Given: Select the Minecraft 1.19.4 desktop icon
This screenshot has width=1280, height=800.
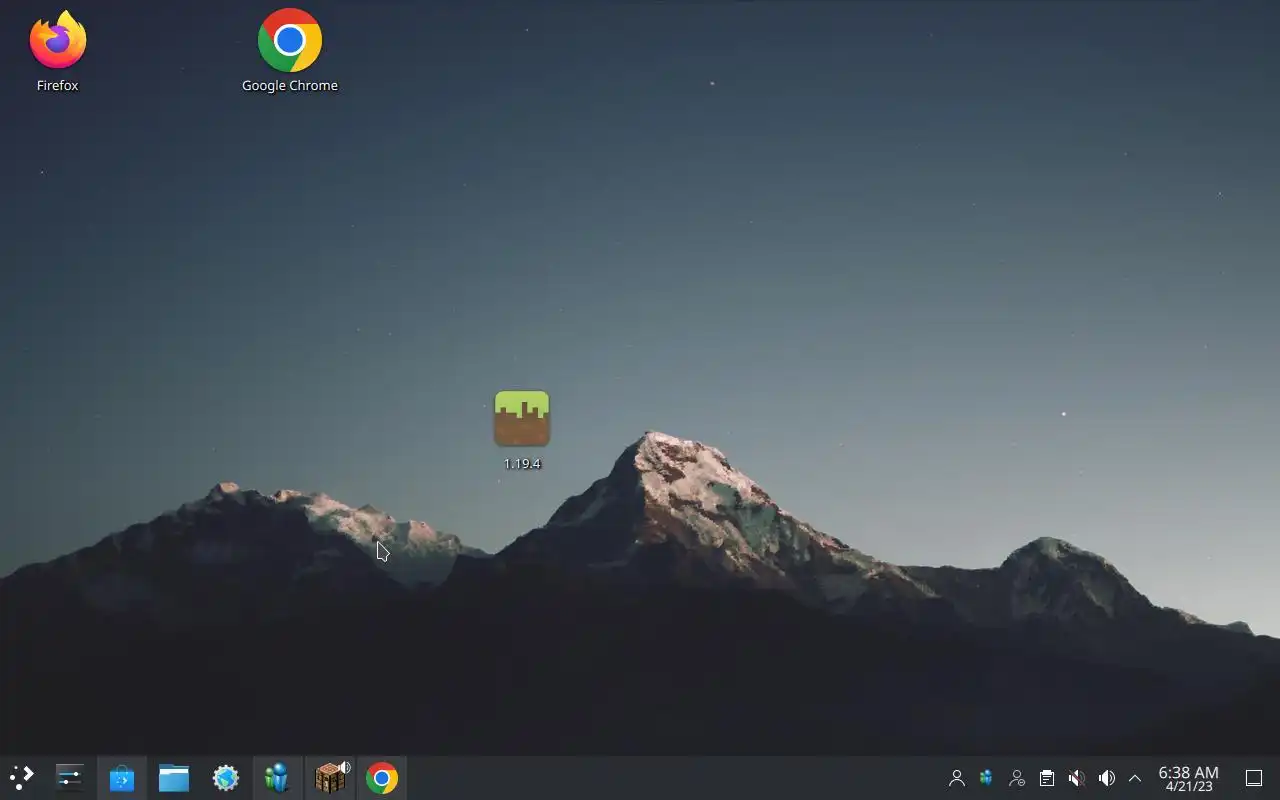Looking at the screenshot, I should click(522, 430).
